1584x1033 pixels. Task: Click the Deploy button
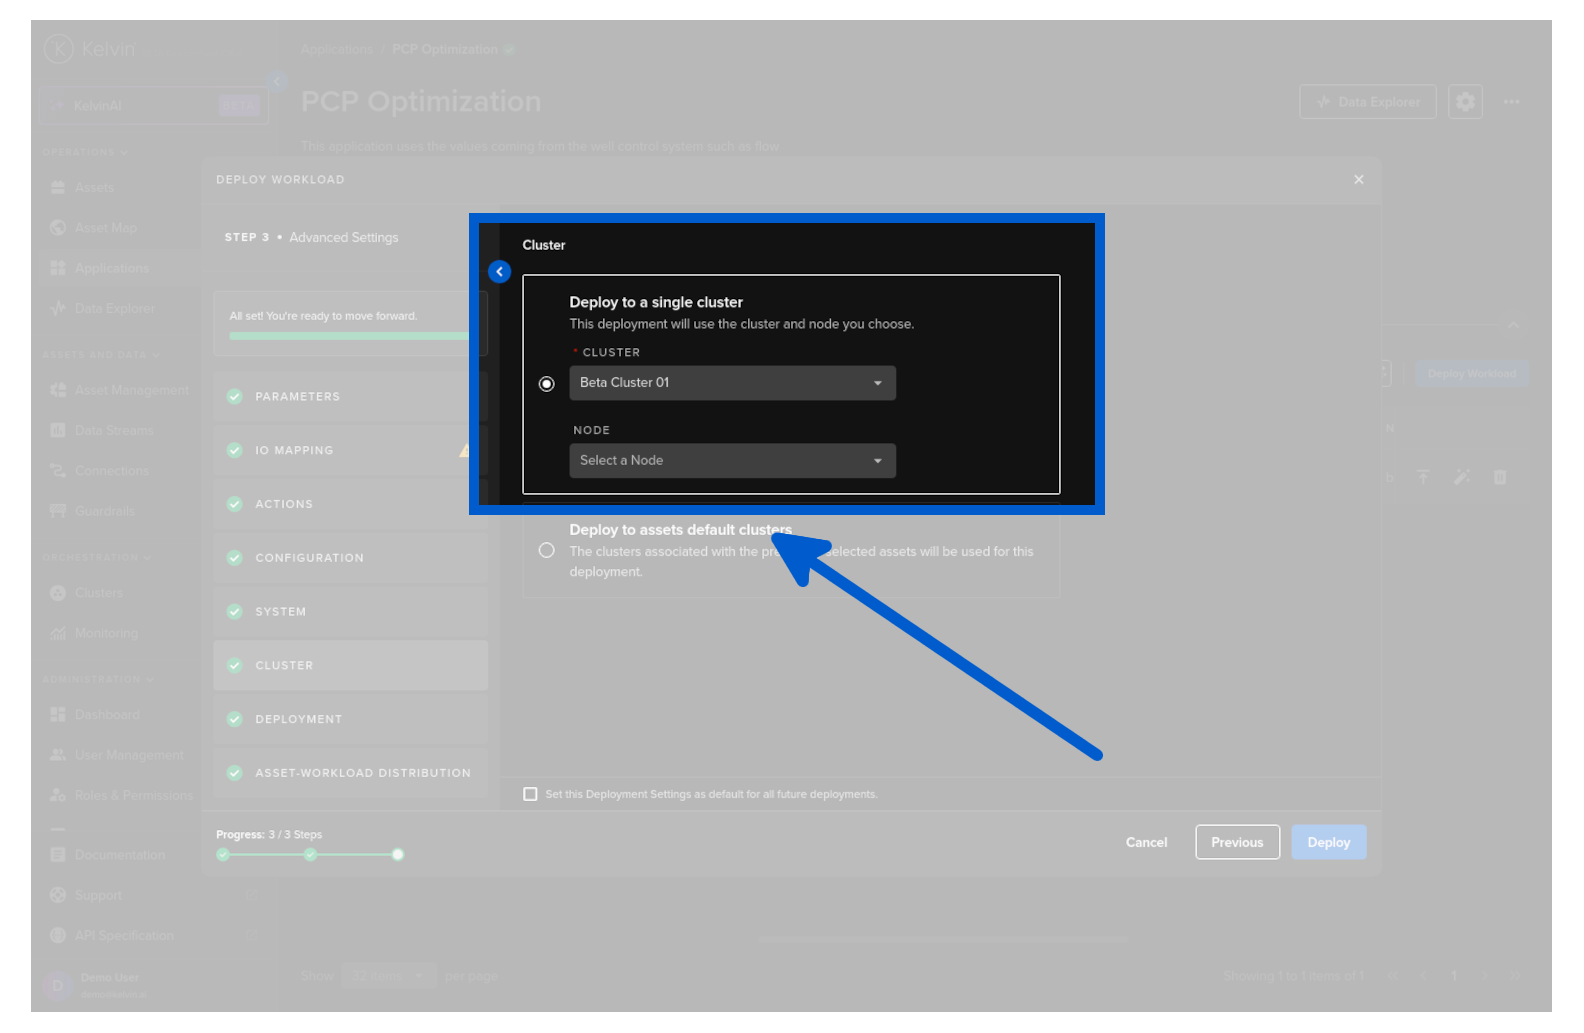coord(1328,842)
